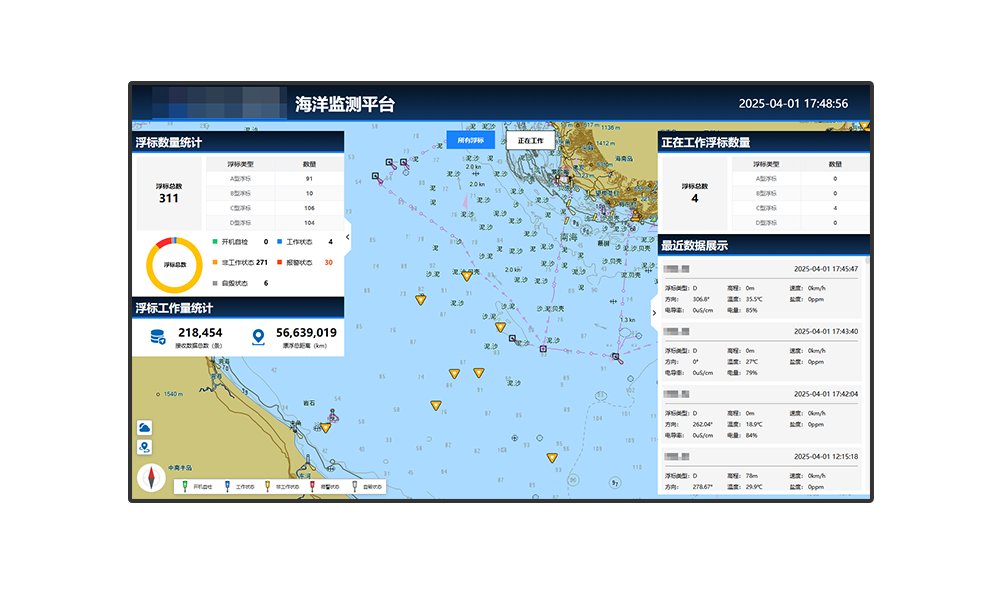Click the 开机自检 green legend entry
Image resolution: width=1000 pixels, height=600 pixels.
240,242
